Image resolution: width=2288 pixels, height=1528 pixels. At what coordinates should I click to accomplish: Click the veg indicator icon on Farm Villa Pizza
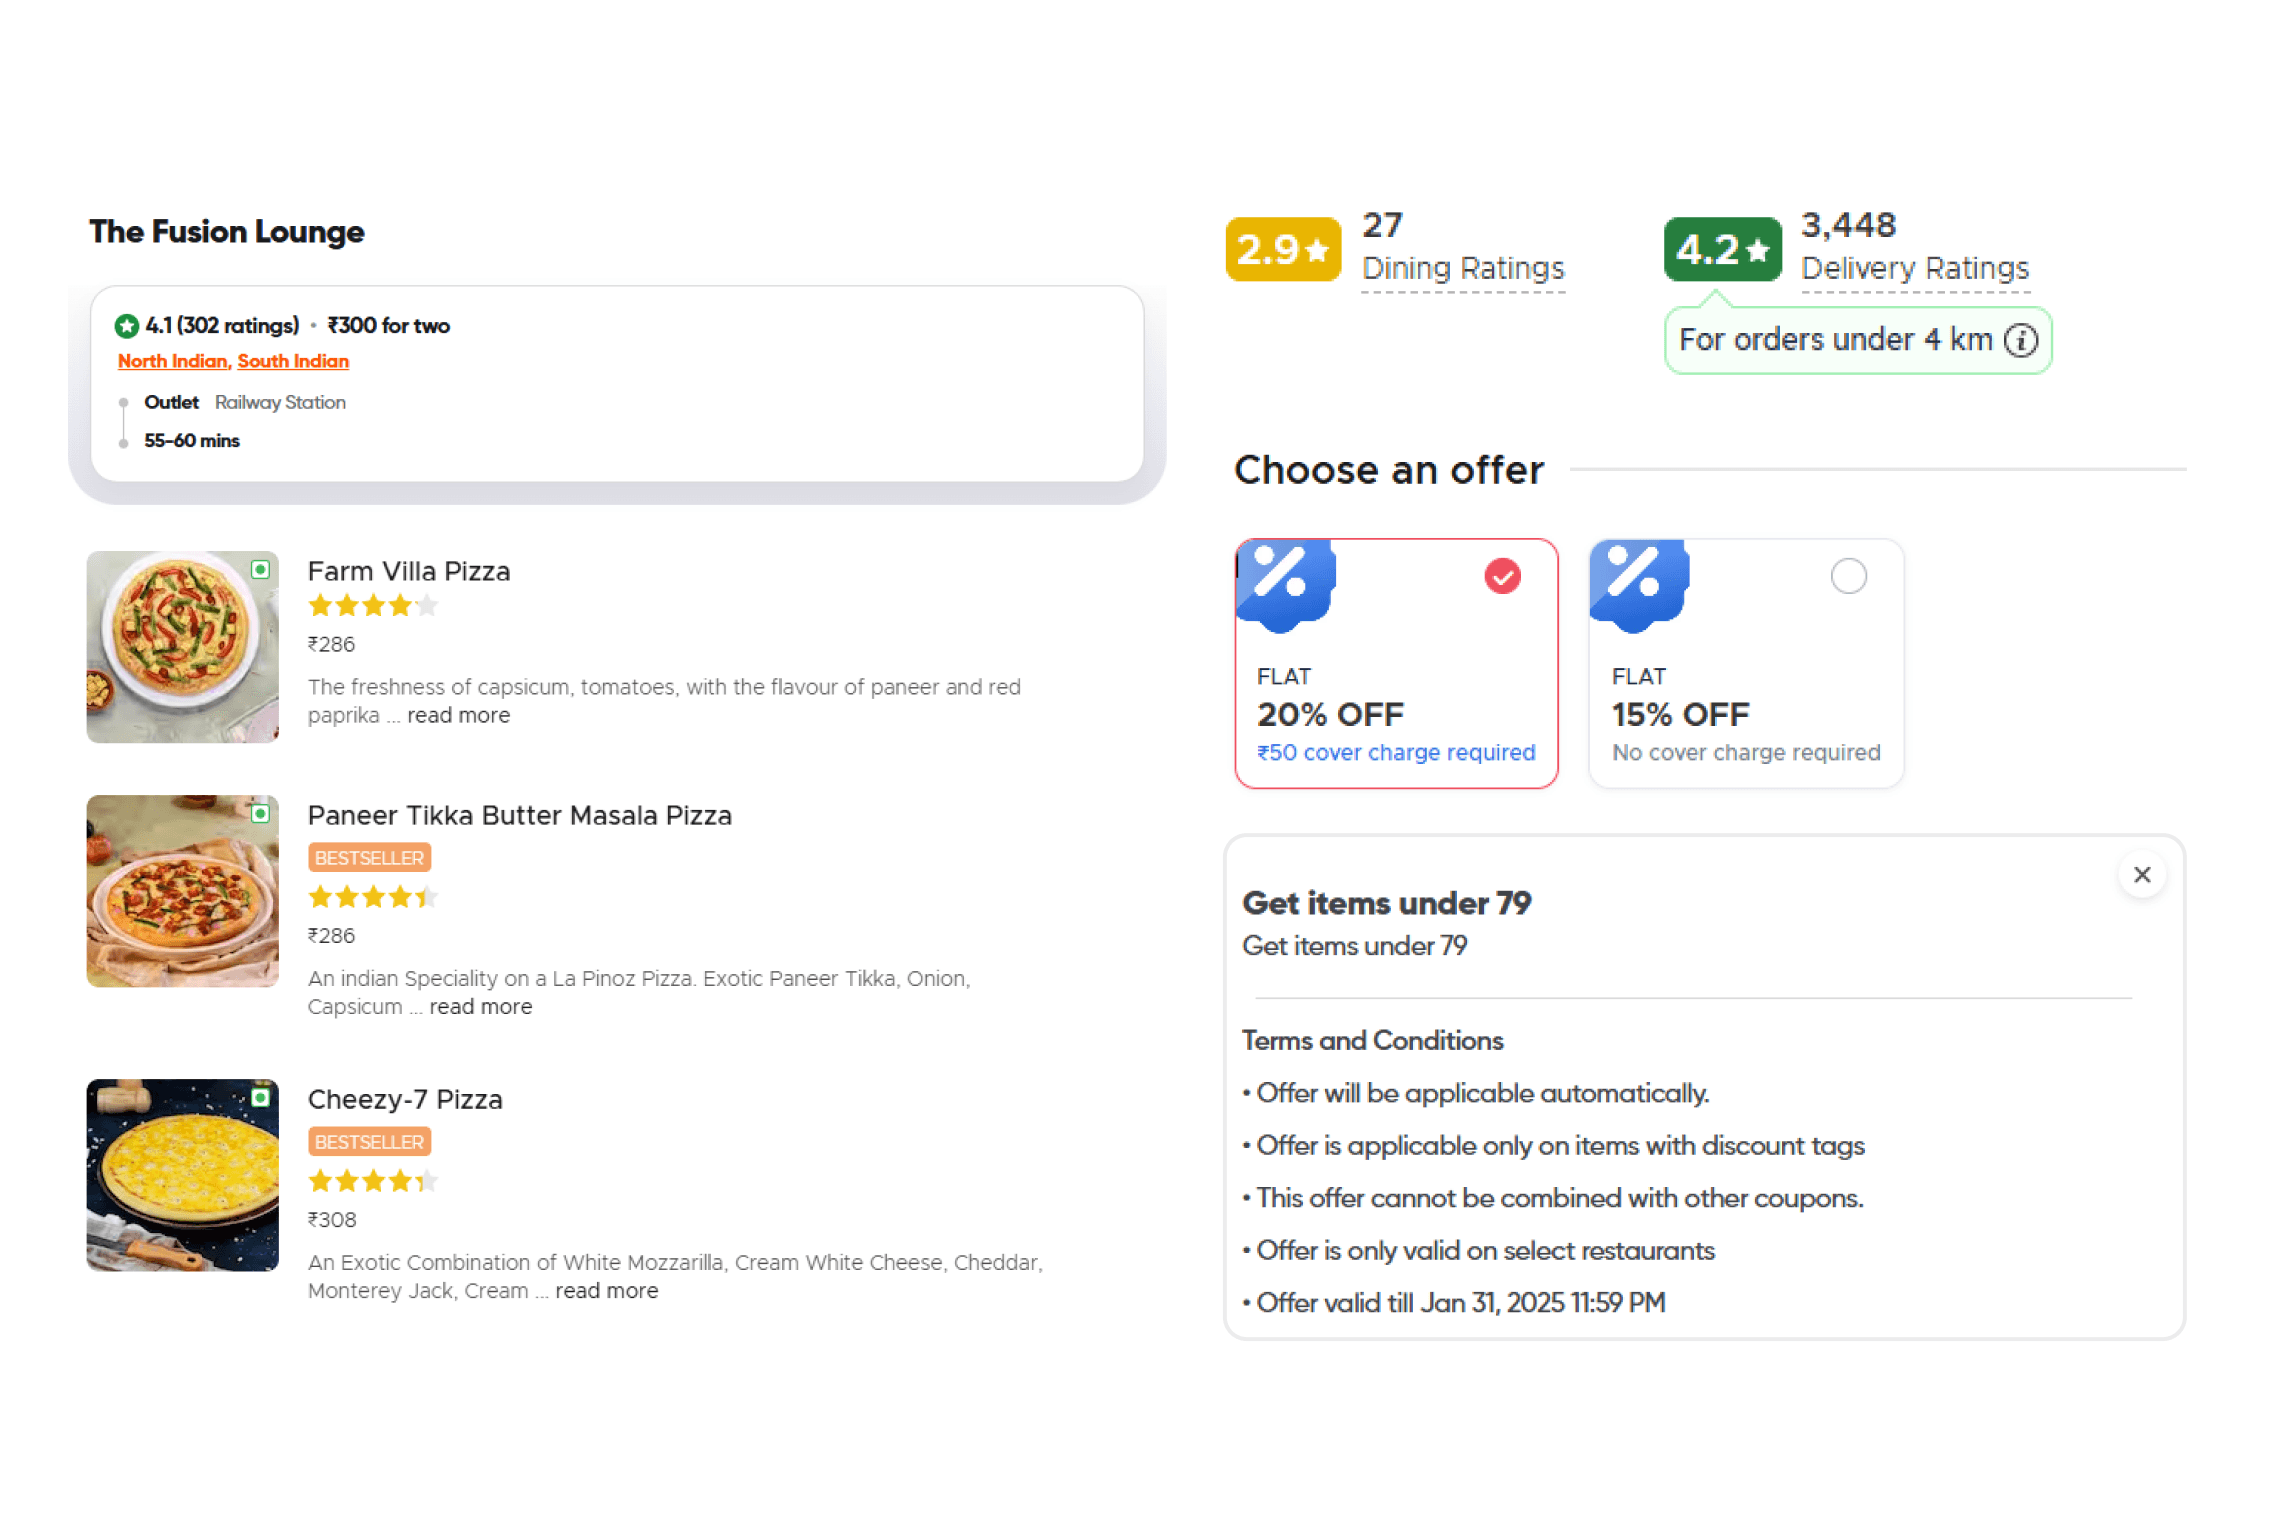coord(262,568)
